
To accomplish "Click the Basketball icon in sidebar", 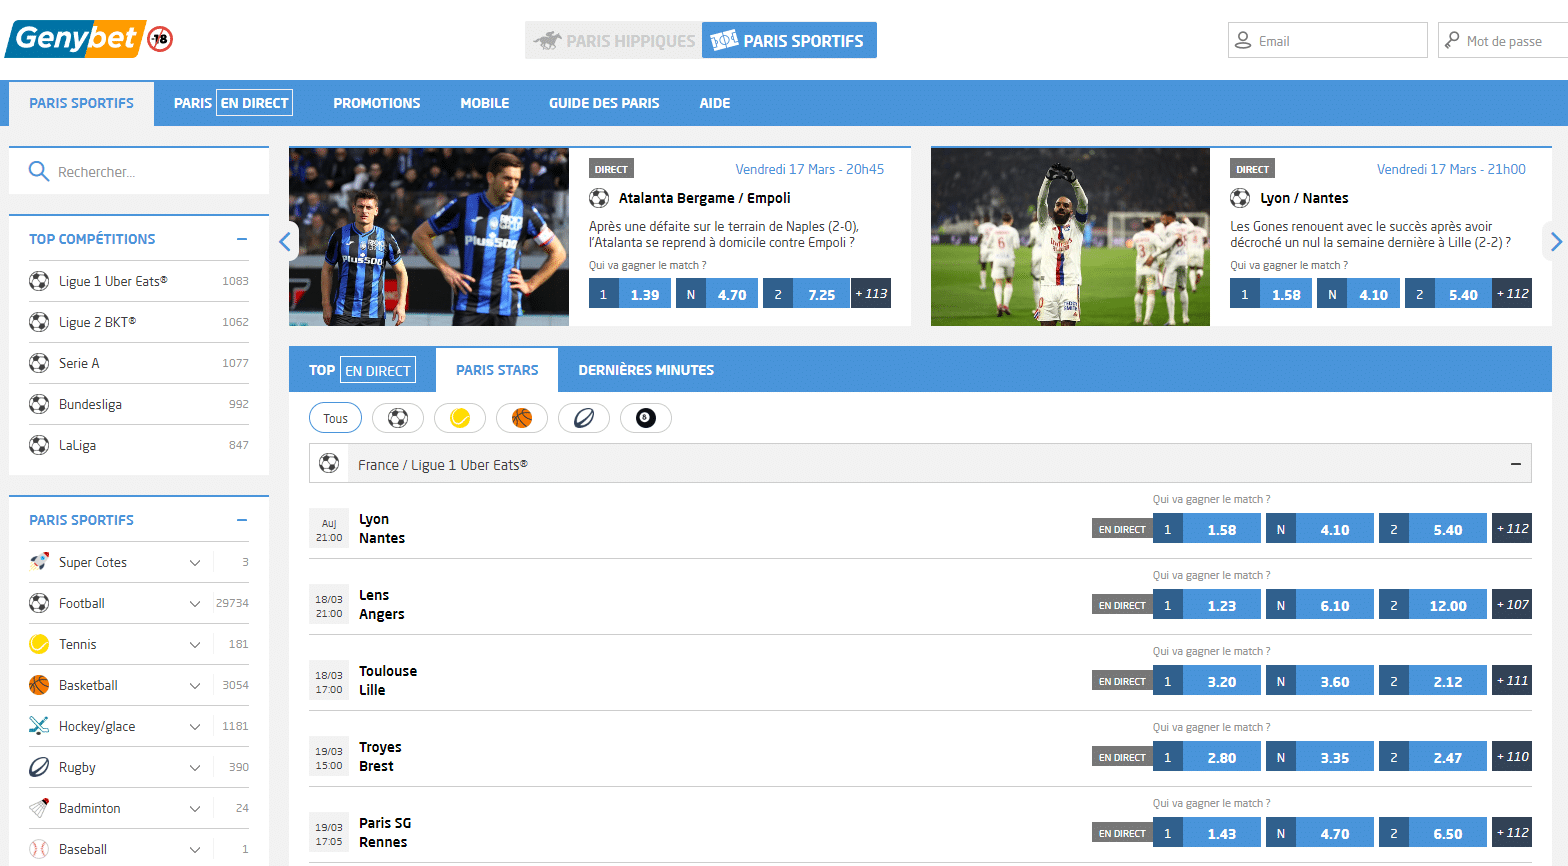I will click(39, 685).
